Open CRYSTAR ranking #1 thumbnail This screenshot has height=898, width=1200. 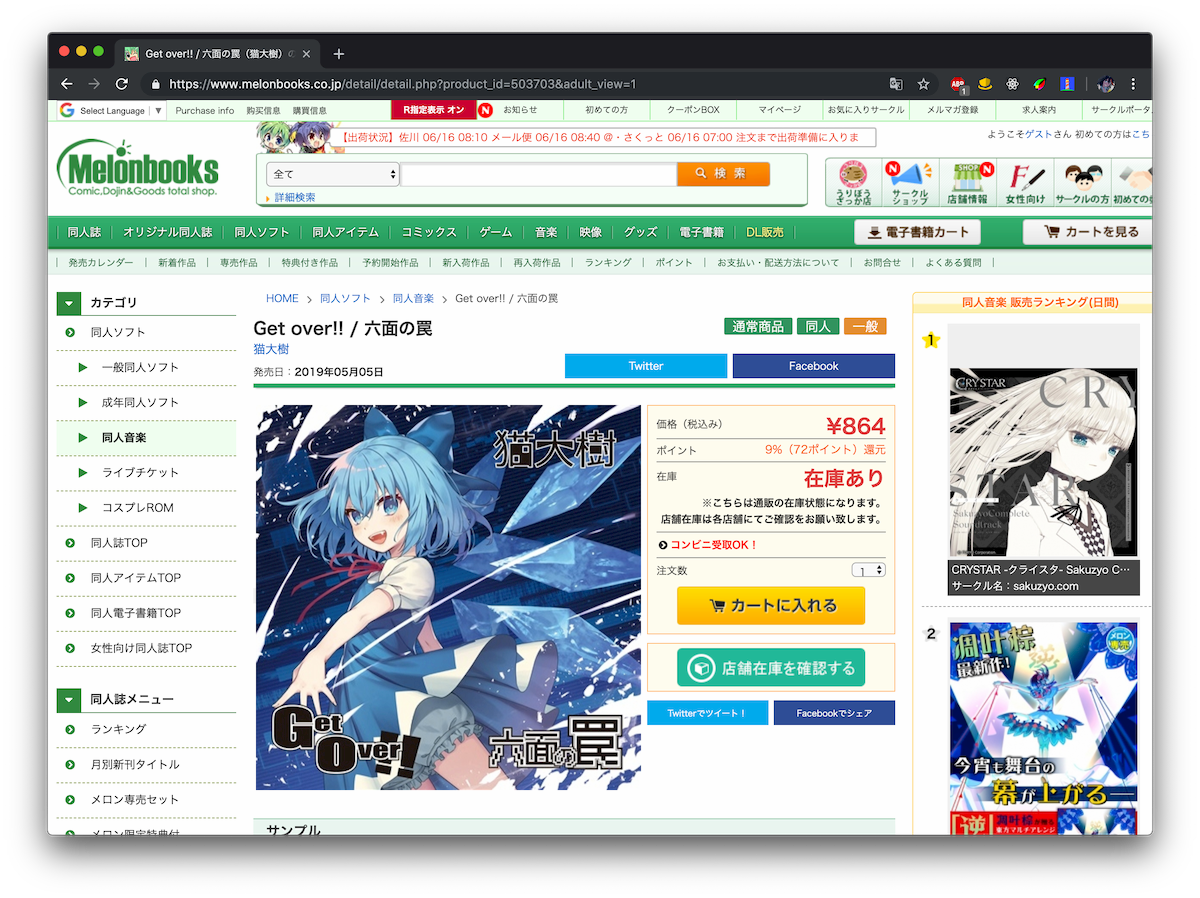point(1043,460)
